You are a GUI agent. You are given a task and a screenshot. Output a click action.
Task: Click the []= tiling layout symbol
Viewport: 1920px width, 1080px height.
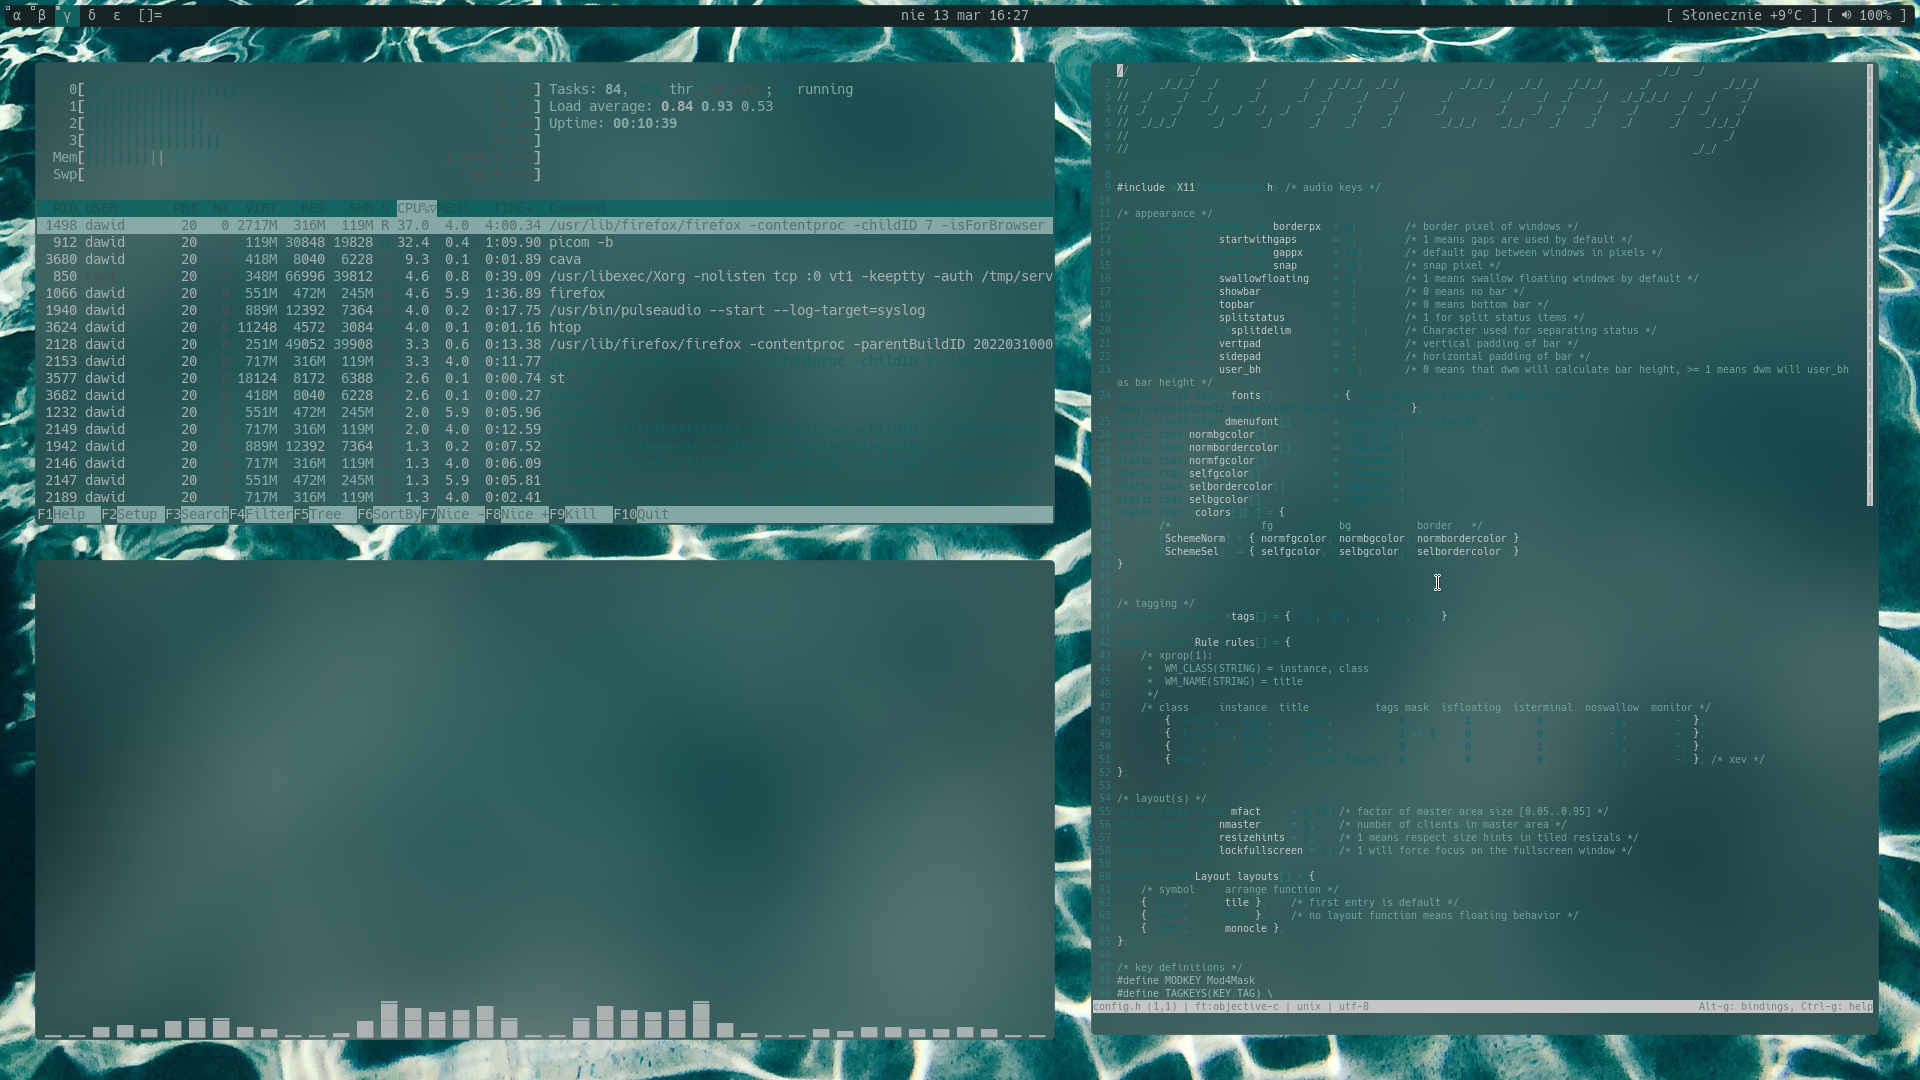[150, 15]
